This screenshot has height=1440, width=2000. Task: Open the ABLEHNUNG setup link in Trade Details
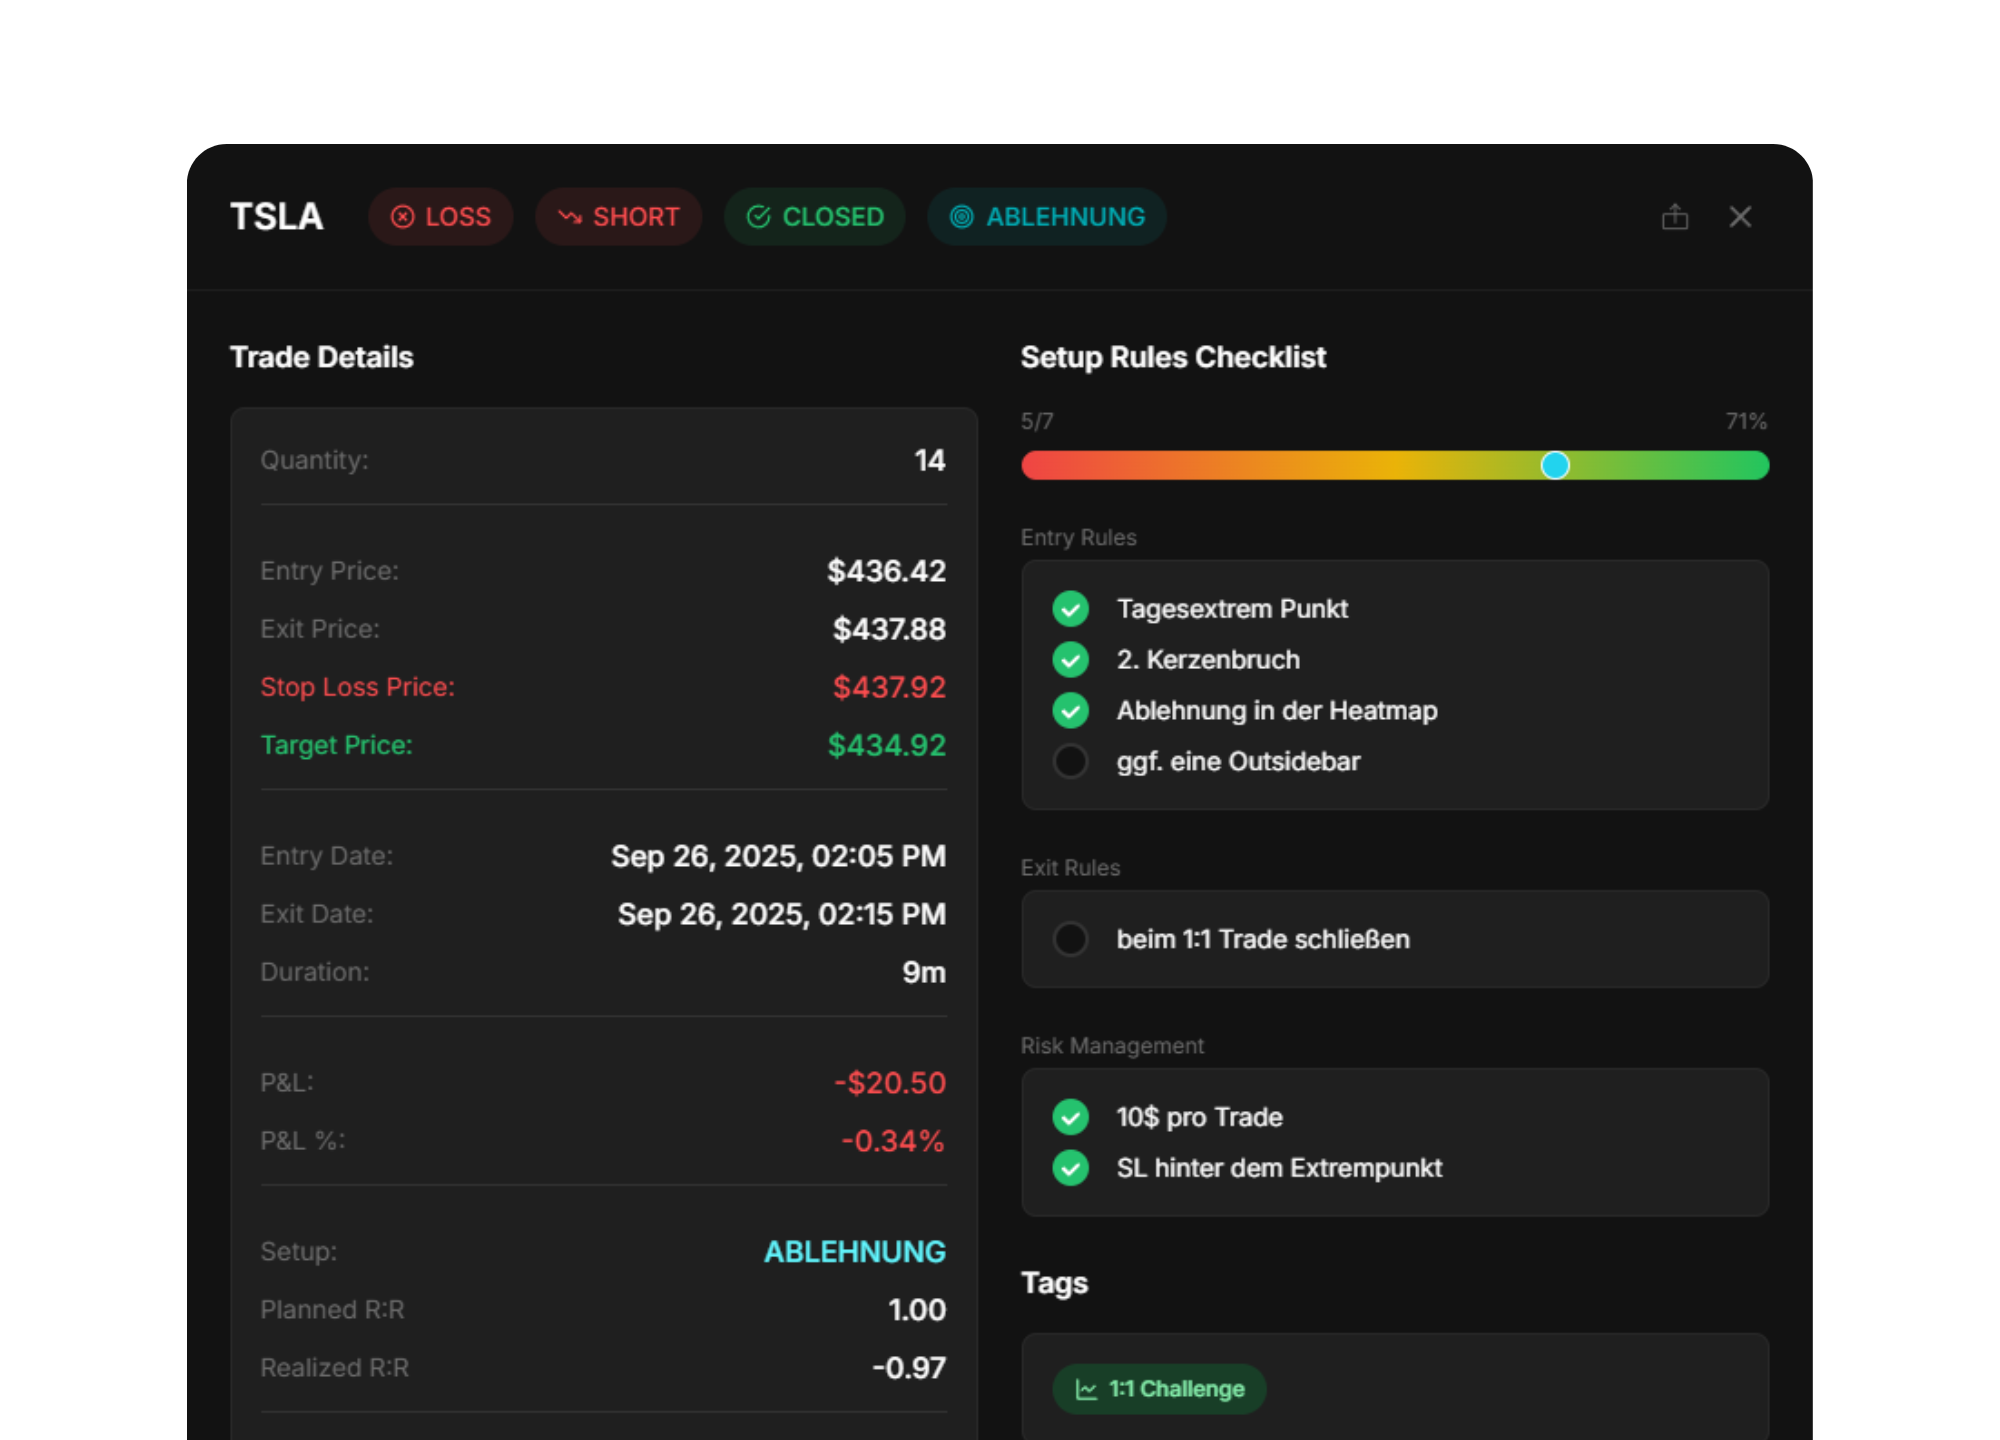pyautogui.click(x=854, y=1251)
